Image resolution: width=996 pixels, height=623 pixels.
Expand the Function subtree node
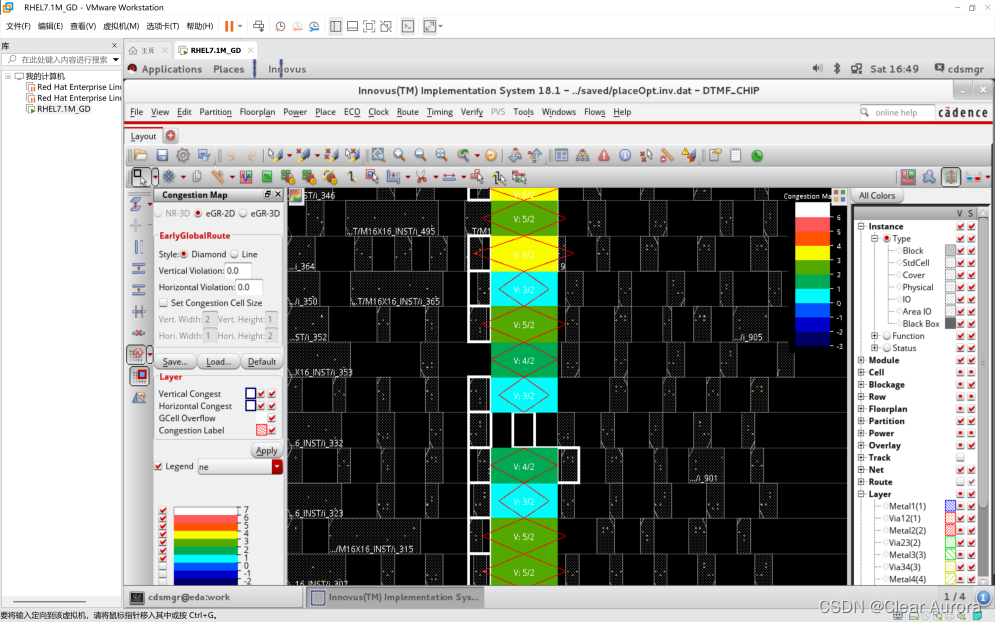point(875,336)
